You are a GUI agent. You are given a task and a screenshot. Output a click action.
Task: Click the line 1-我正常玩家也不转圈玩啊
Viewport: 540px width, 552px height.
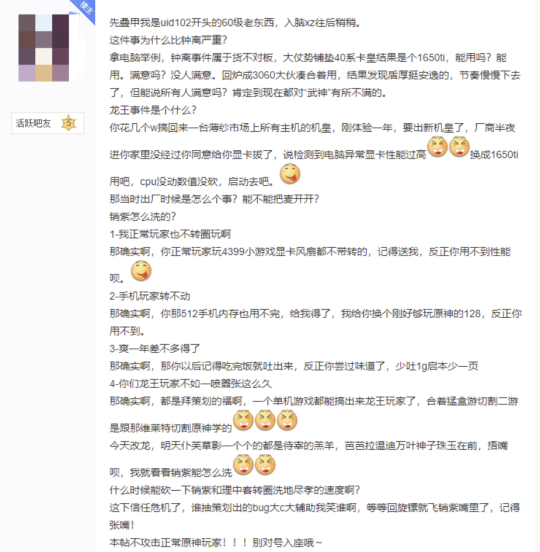(x=170, y=234)
